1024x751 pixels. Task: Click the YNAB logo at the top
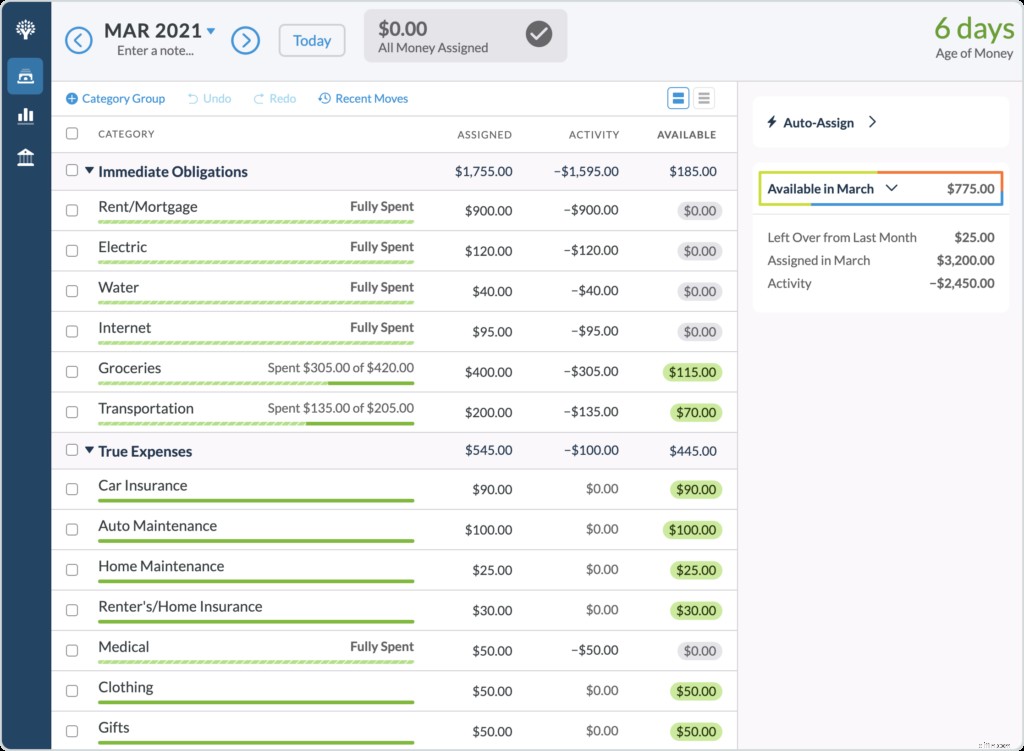point(25,28)
